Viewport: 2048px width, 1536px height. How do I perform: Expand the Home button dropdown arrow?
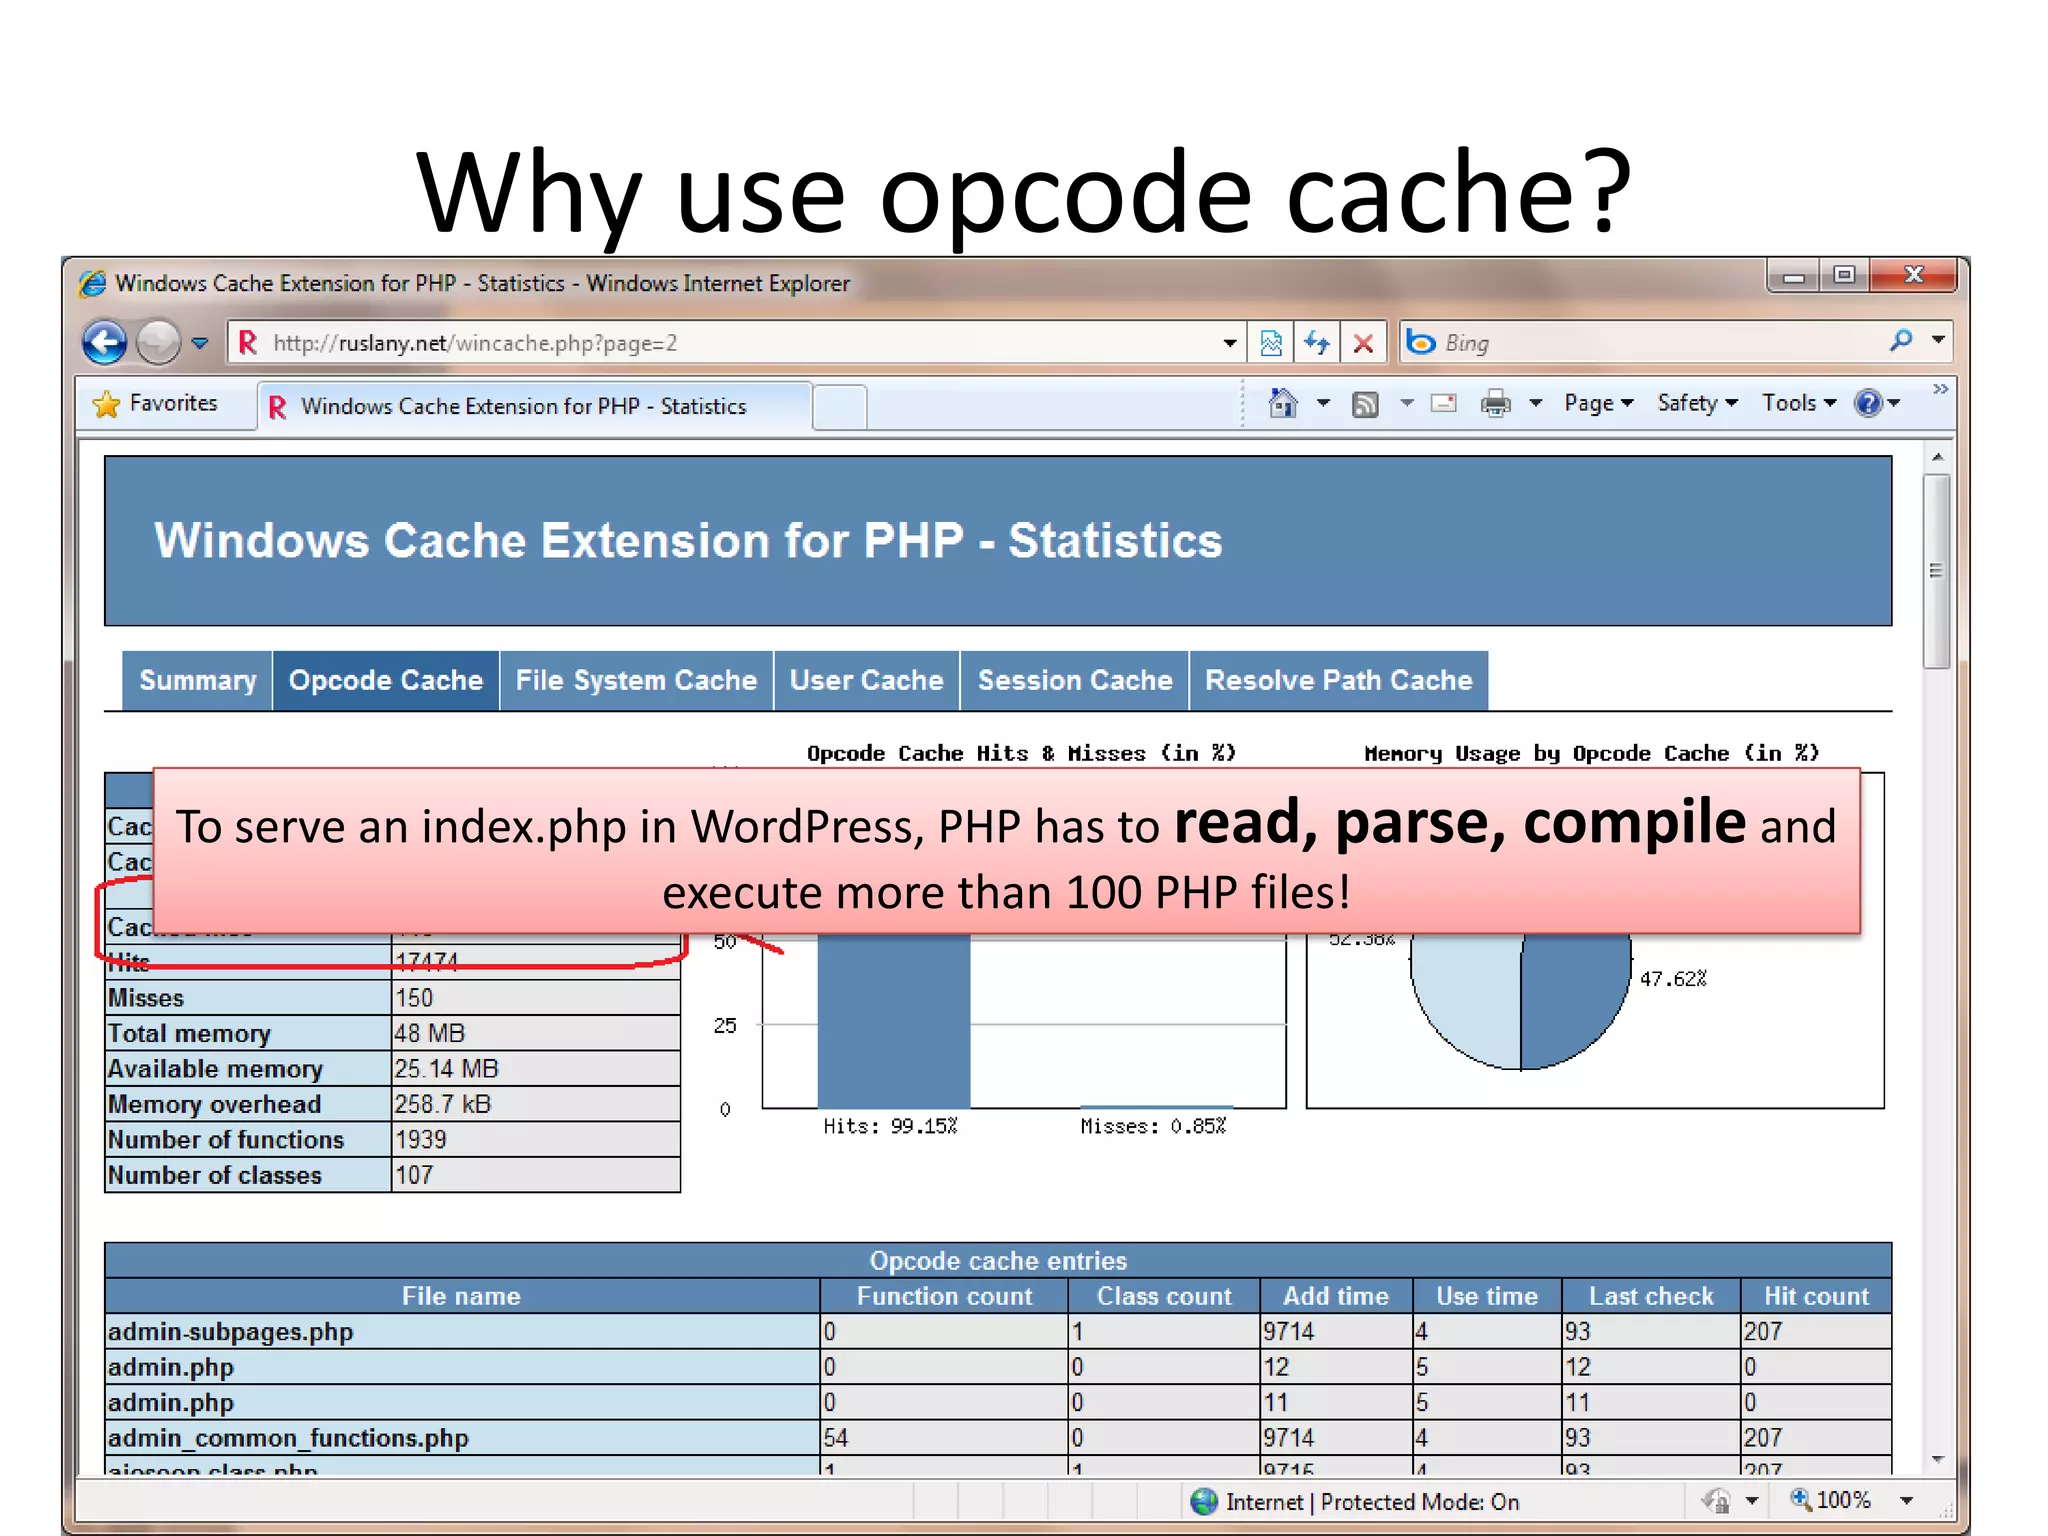pos(1323,403)
